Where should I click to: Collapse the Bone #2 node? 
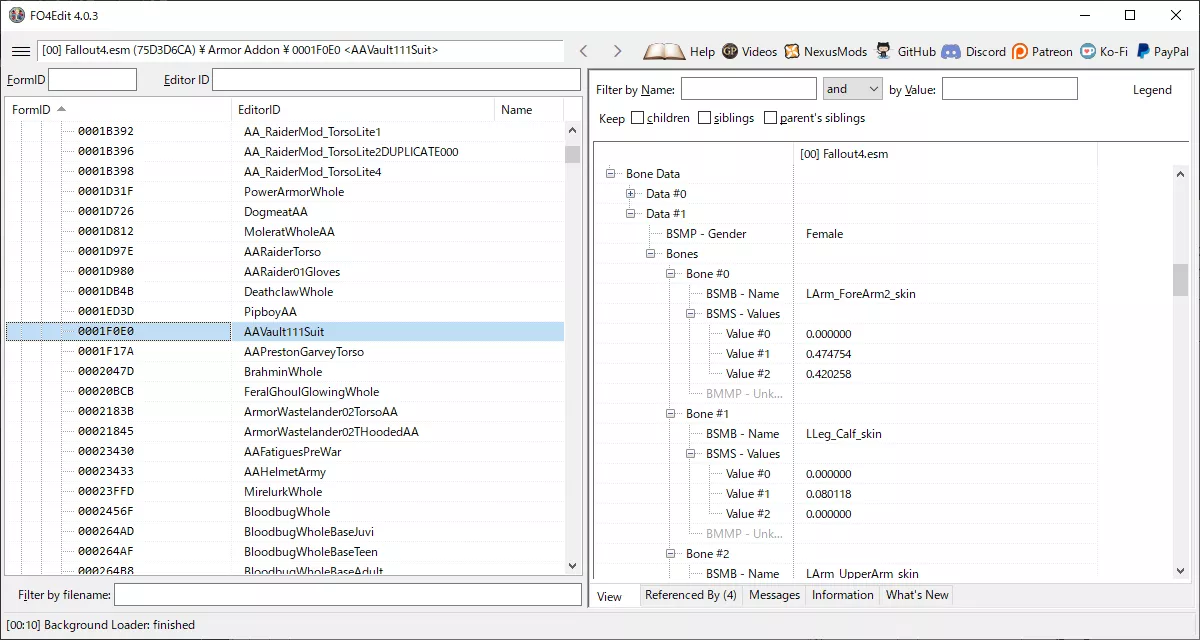click(671, 554)
